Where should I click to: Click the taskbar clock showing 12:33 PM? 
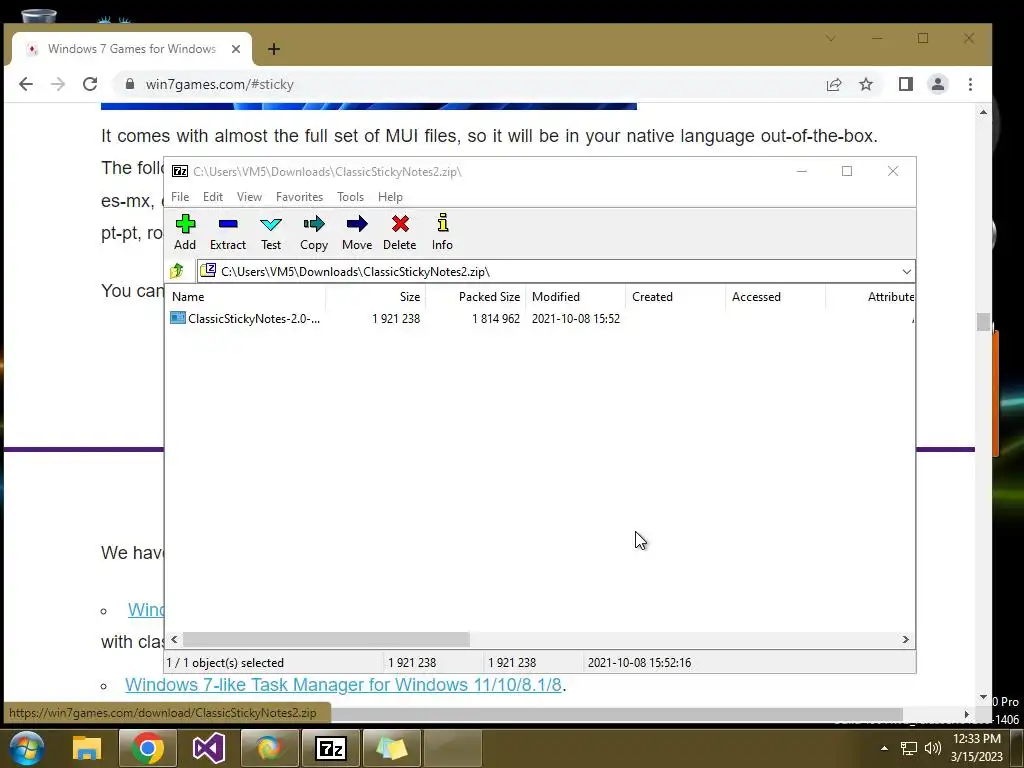[x=977, y=748]
